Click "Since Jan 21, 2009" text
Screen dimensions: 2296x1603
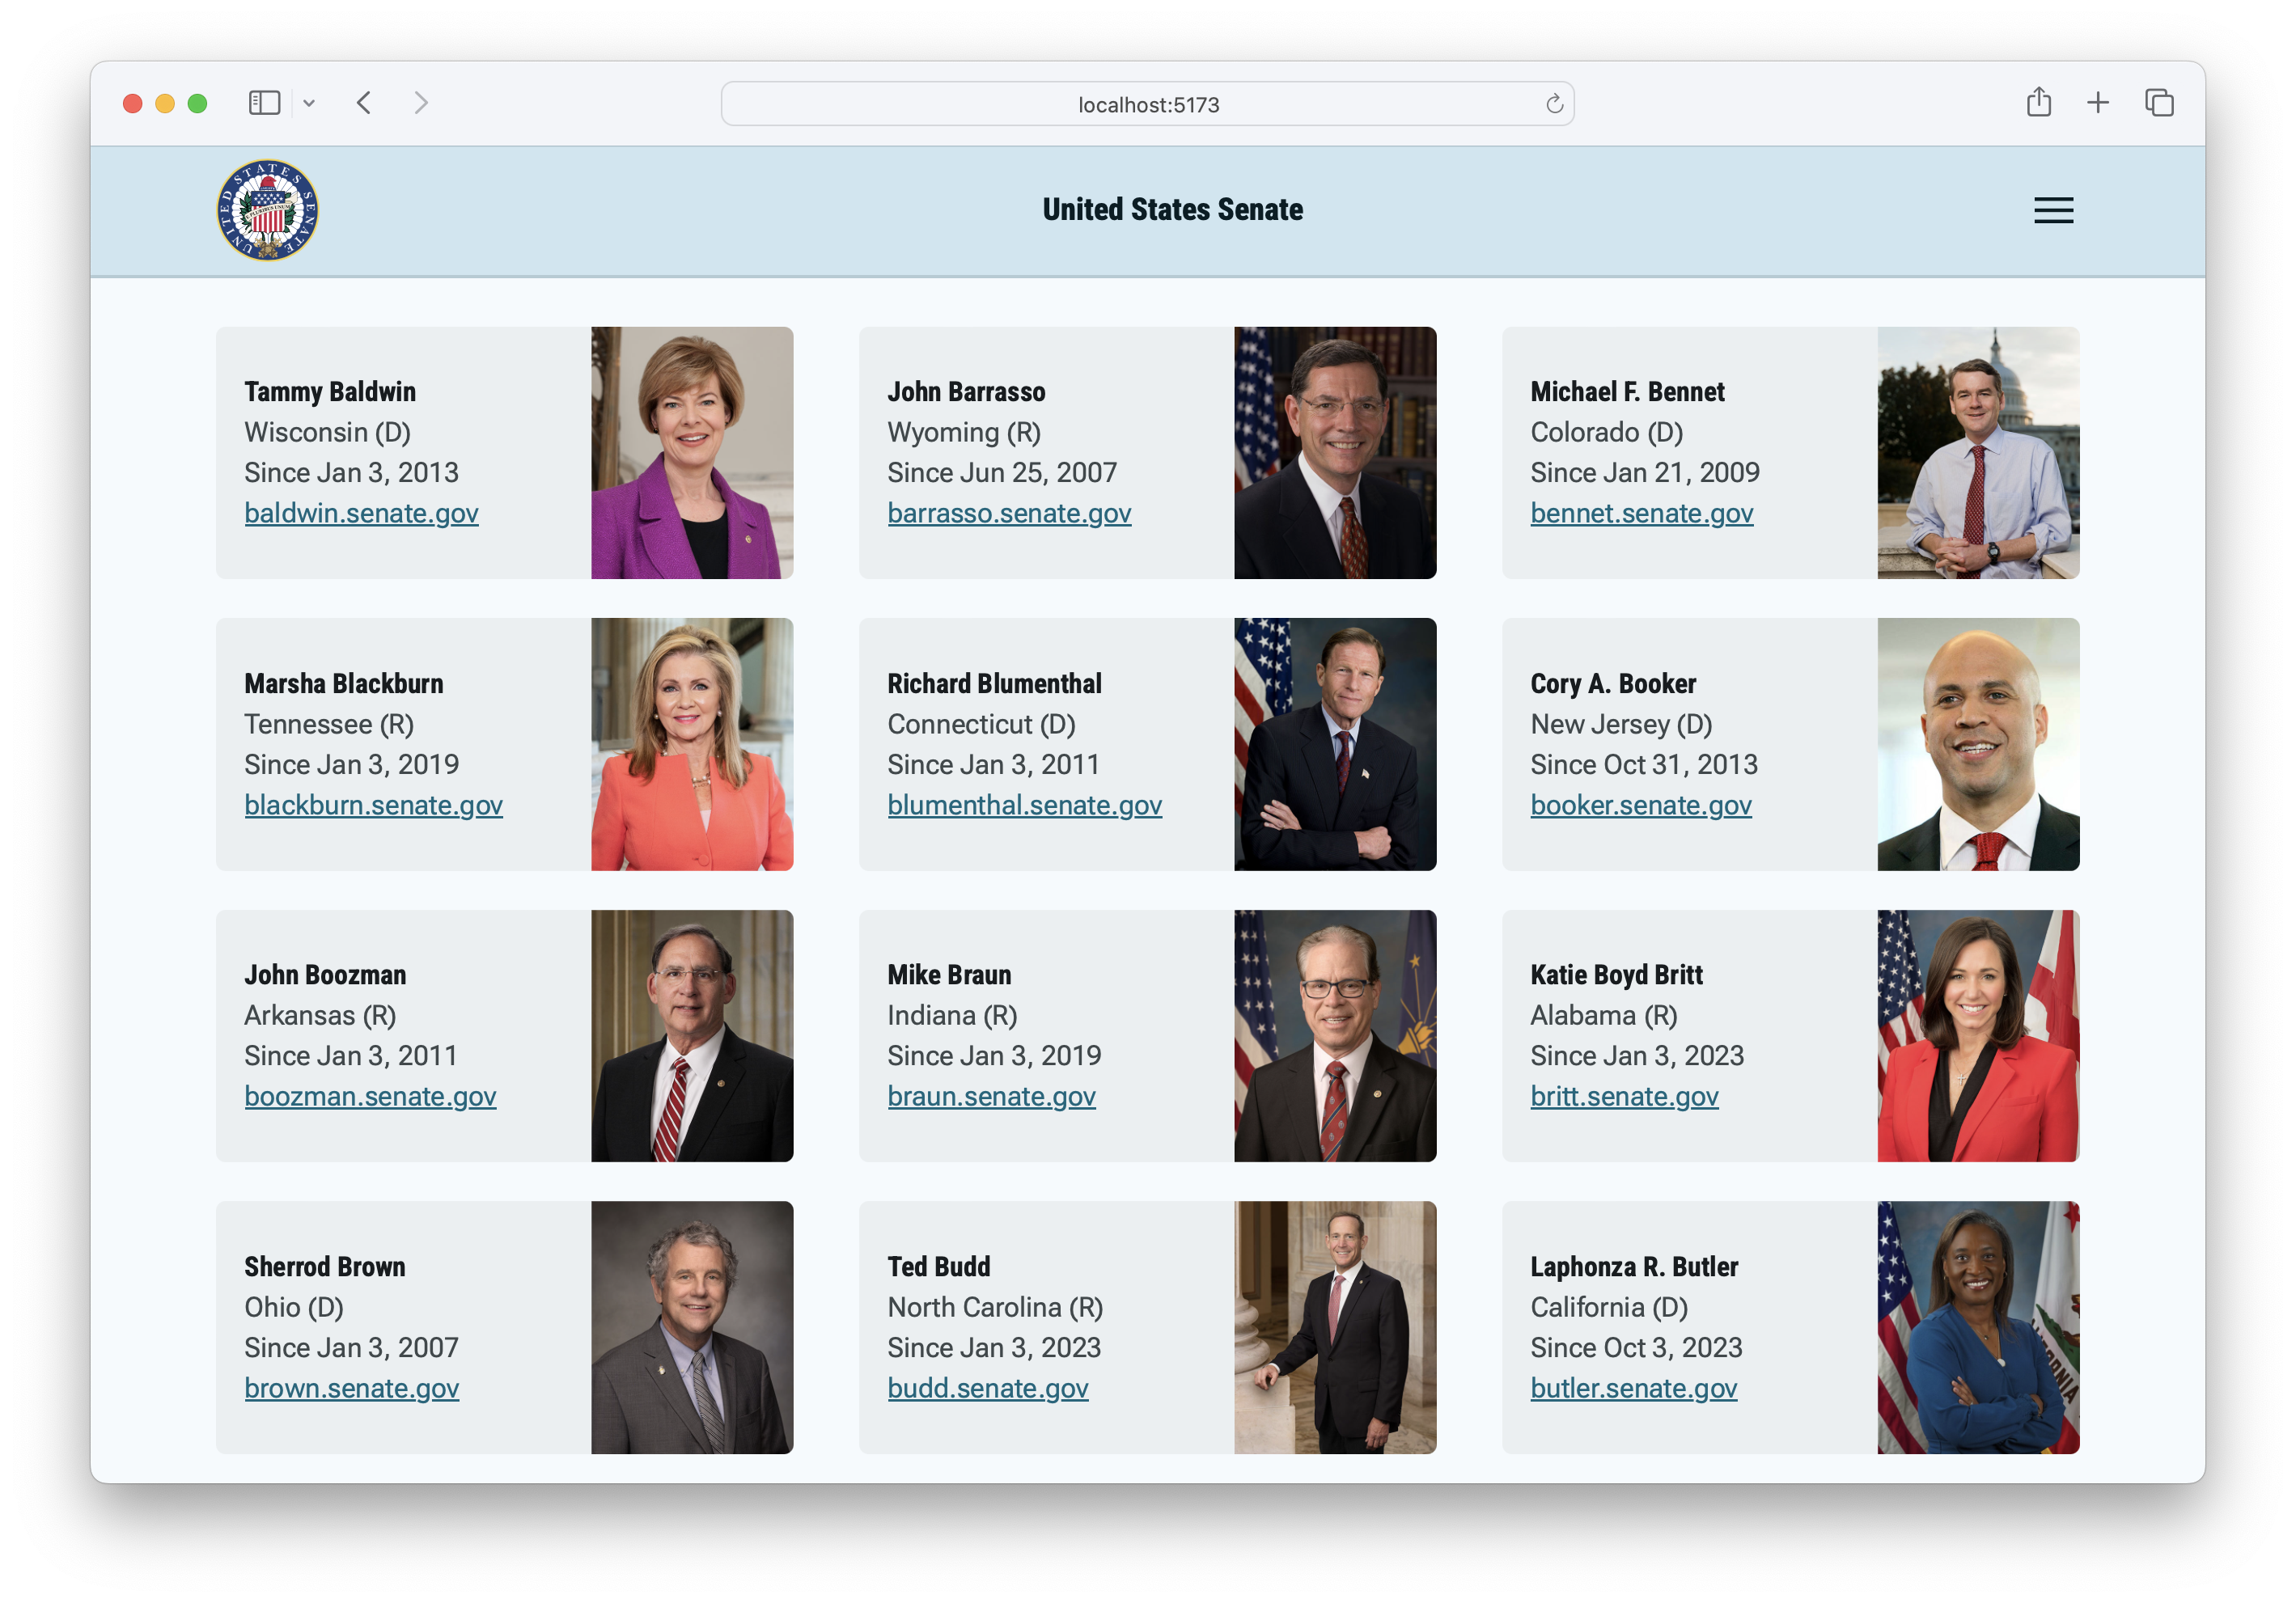tap(1645, 472)
